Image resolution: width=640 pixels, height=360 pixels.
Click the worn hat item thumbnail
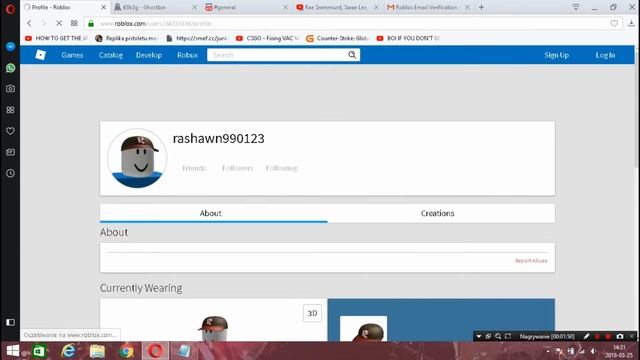[363, 329]
